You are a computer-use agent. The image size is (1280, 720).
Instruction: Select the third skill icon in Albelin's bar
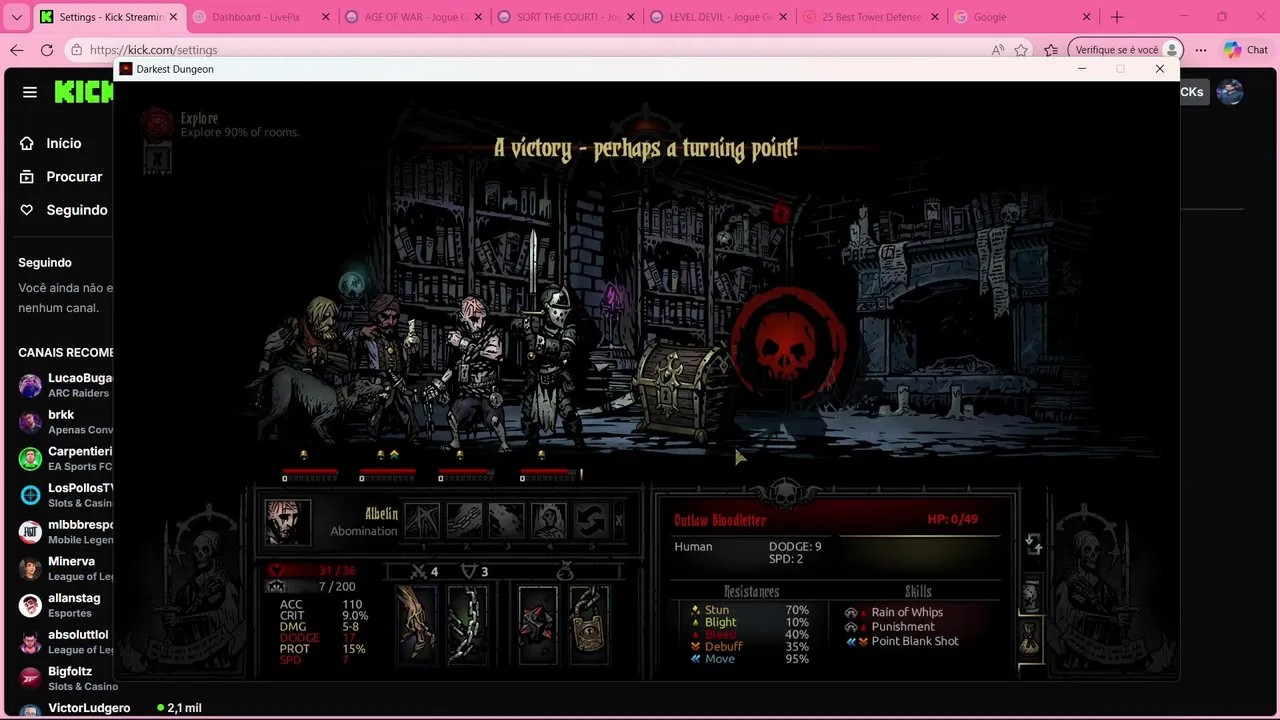506,521
